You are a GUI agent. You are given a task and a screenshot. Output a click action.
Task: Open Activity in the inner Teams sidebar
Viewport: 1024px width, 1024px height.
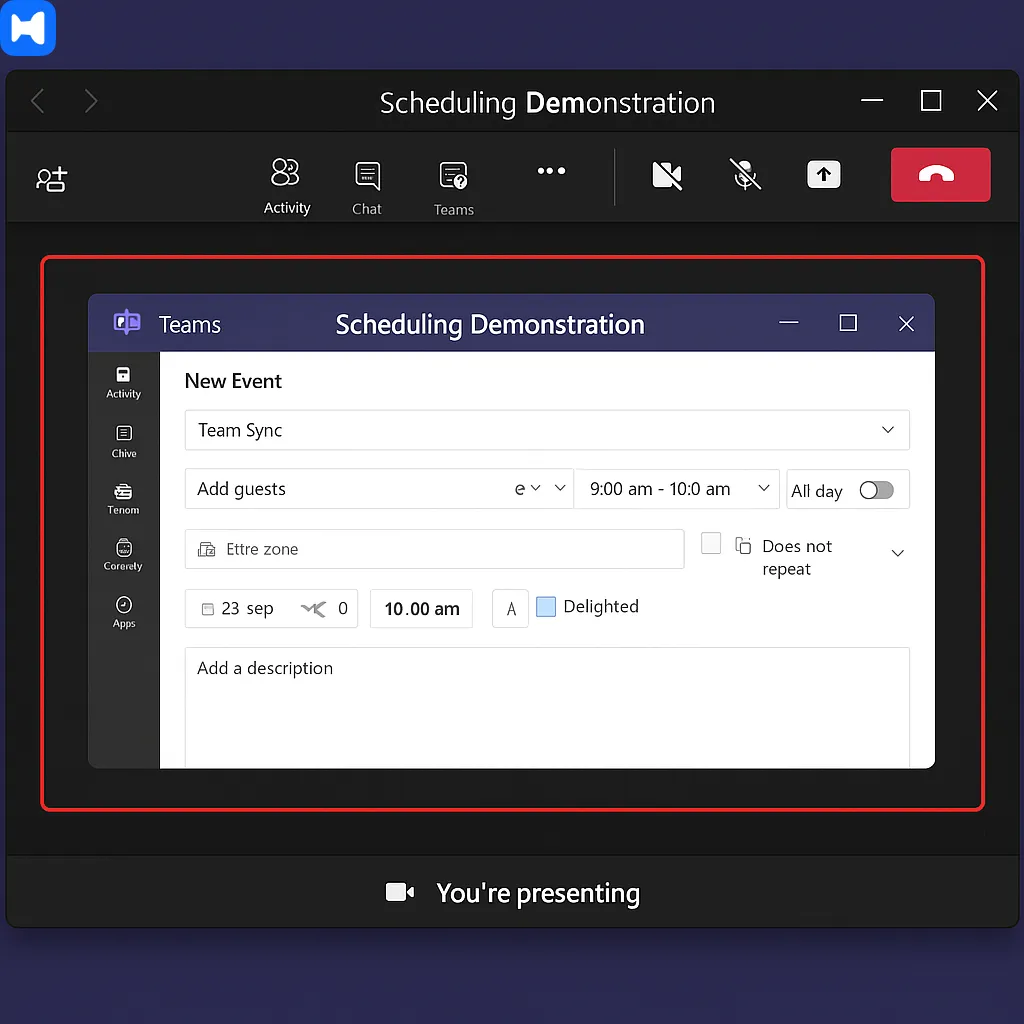(123, 383)
